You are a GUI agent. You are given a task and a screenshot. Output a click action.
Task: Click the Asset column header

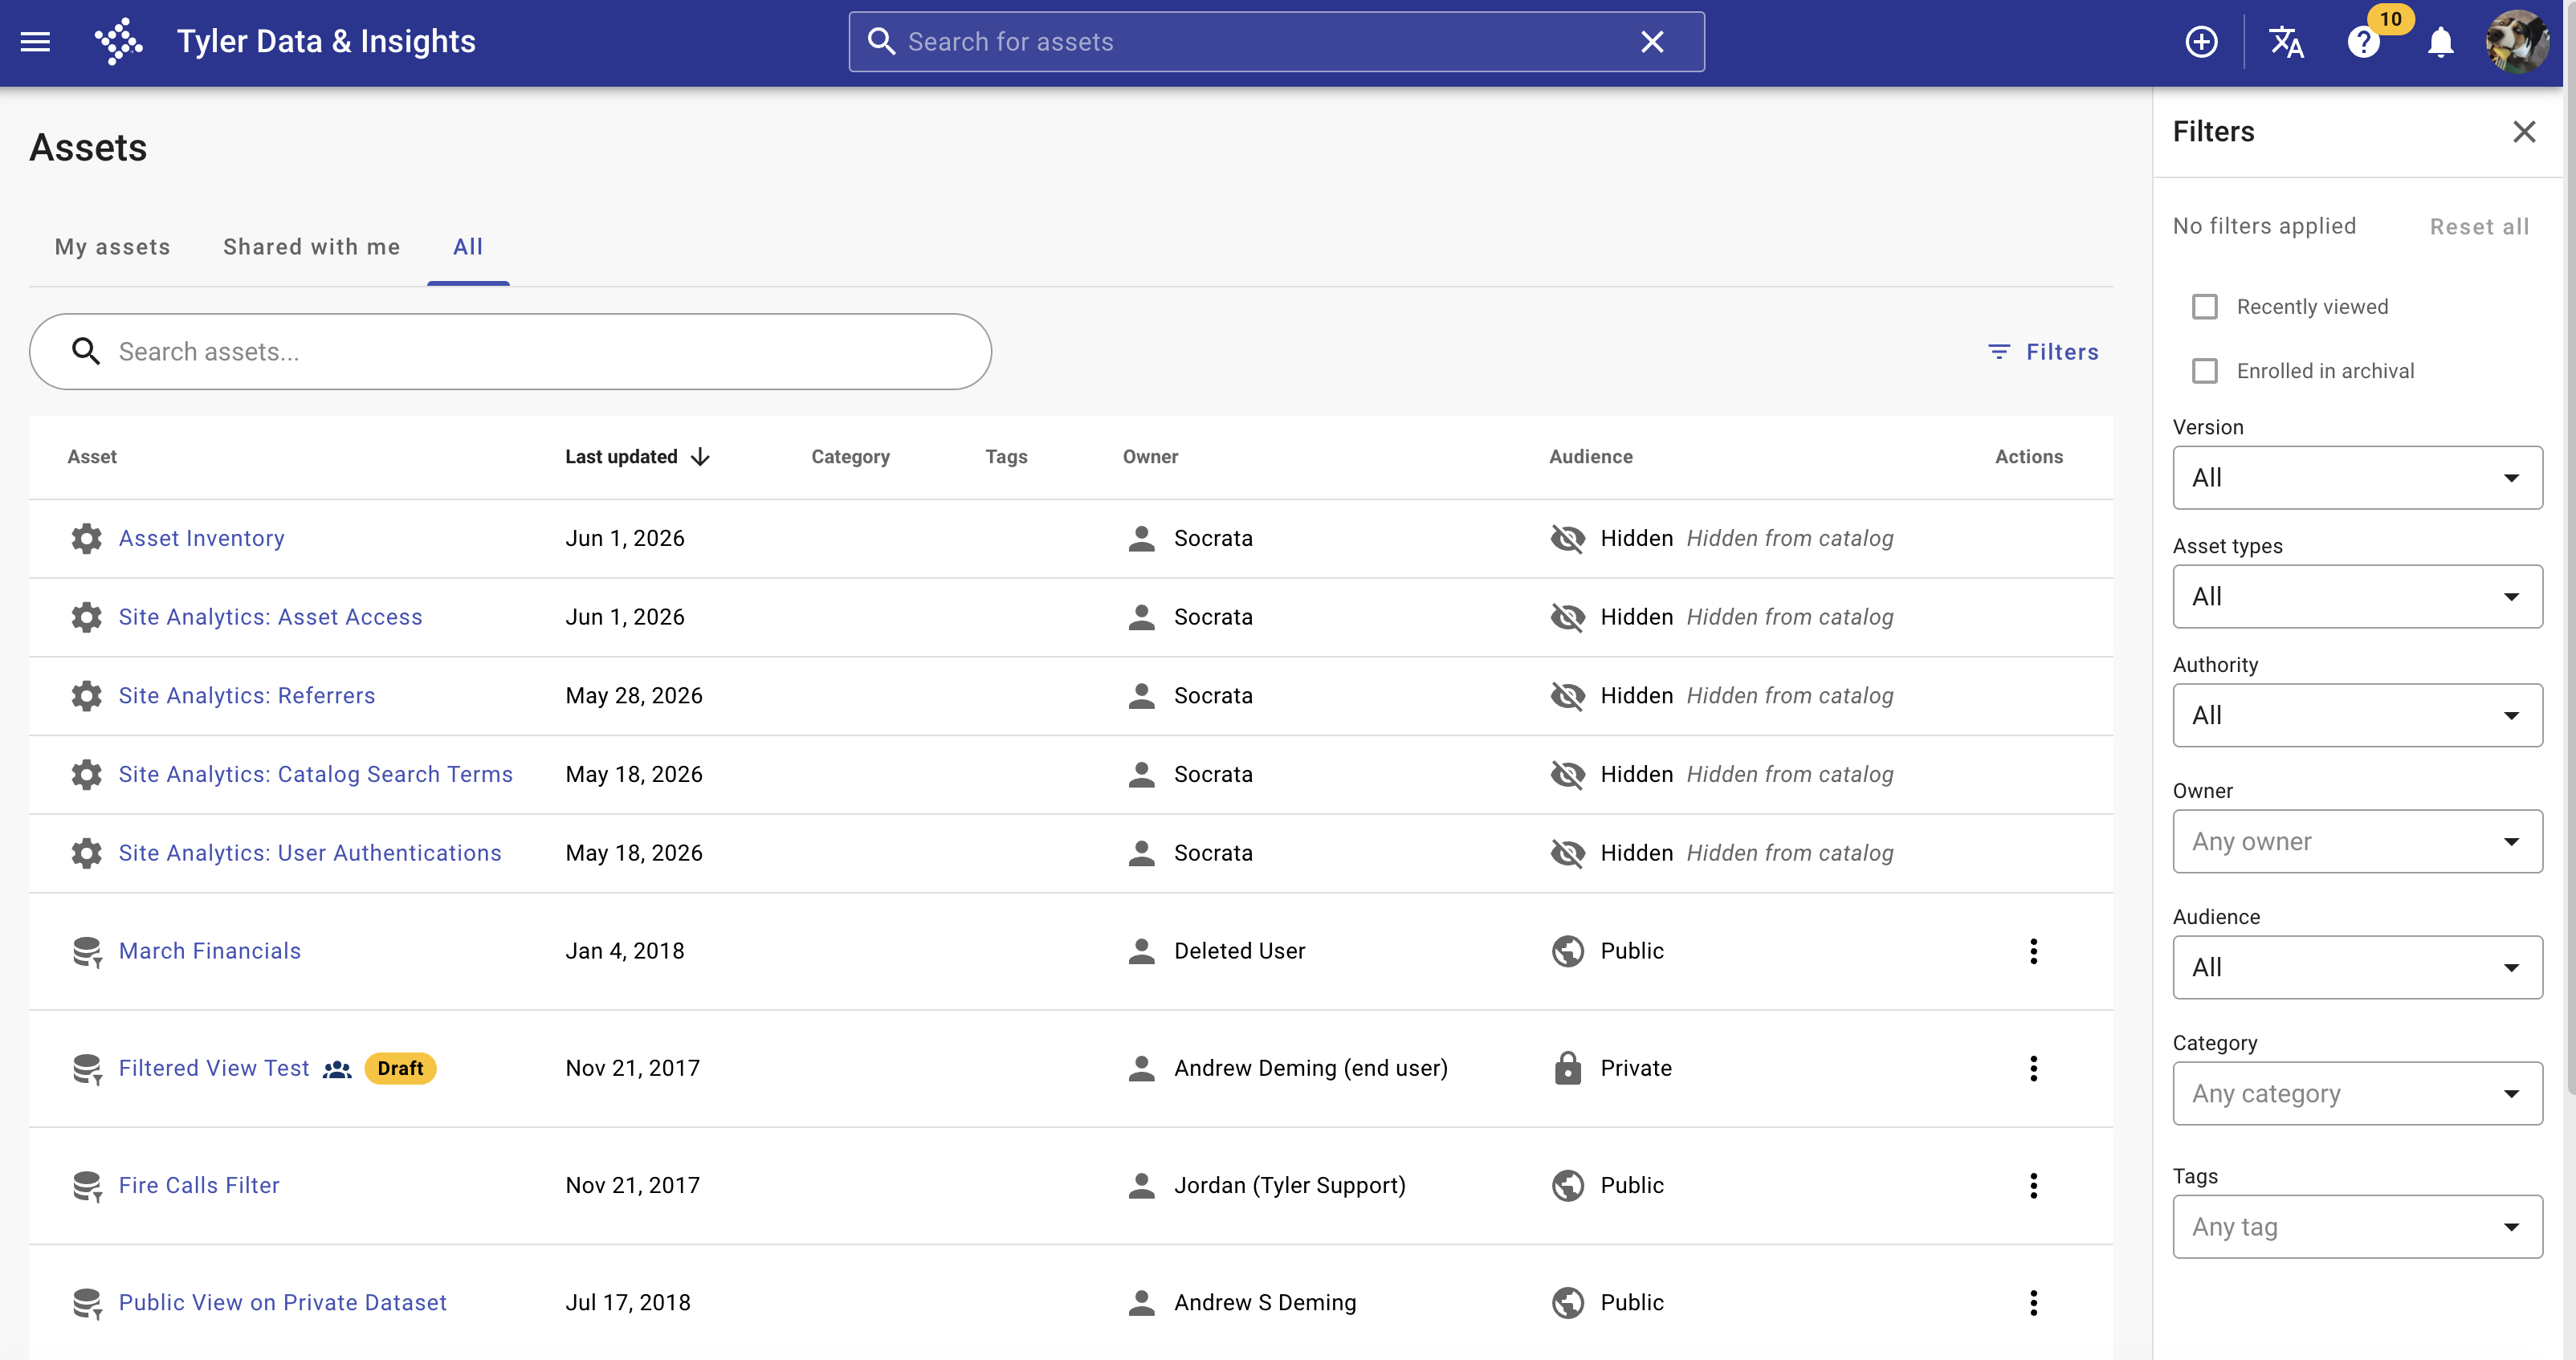coord(92,457)
